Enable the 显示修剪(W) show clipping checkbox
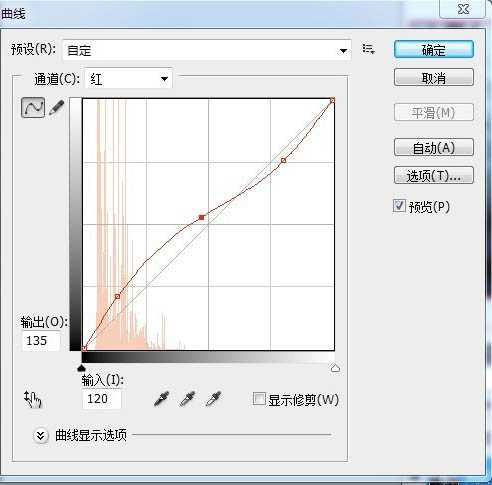This screenshot has height=485, width=492. (x=259, y=399)
